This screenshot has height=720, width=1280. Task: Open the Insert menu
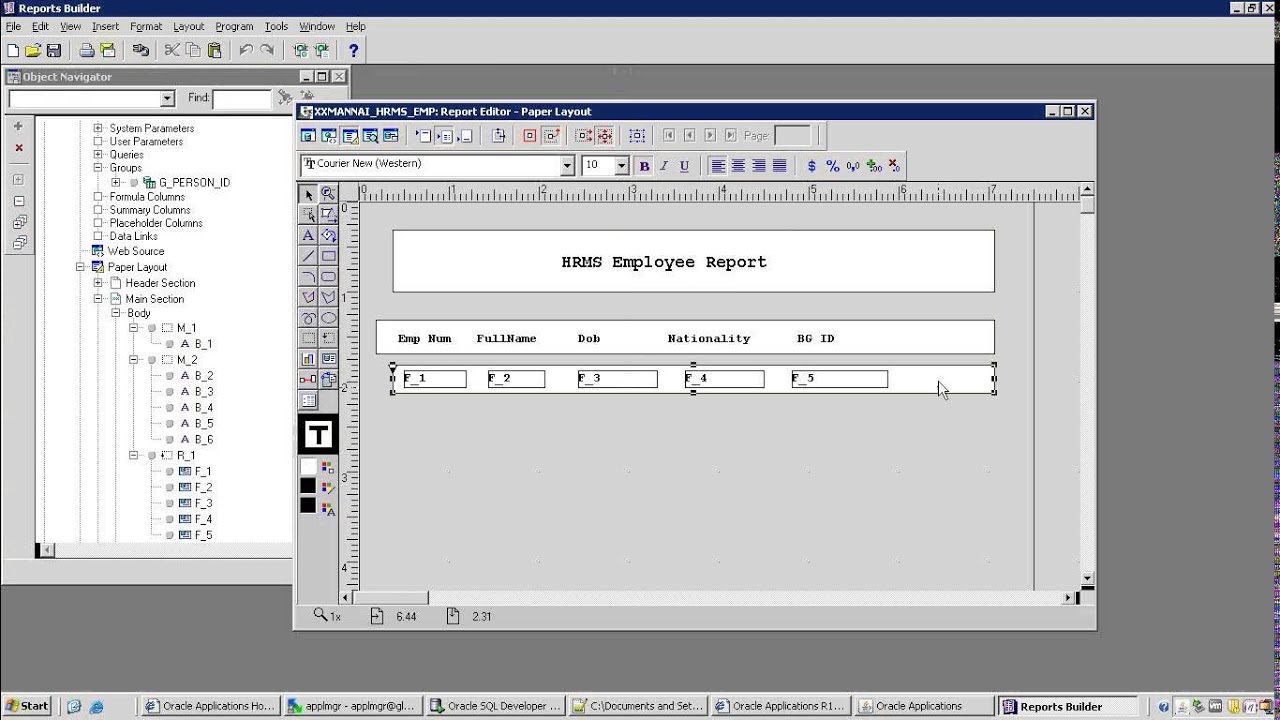click(105, 26)
